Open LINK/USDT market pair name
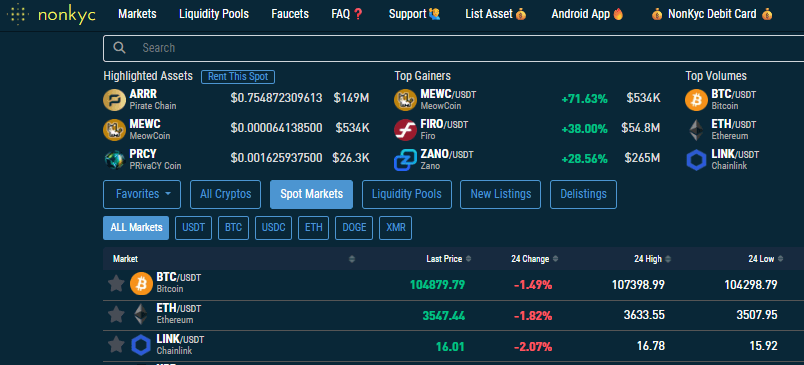This screenshot has width=804, height=365. (180, 339)
